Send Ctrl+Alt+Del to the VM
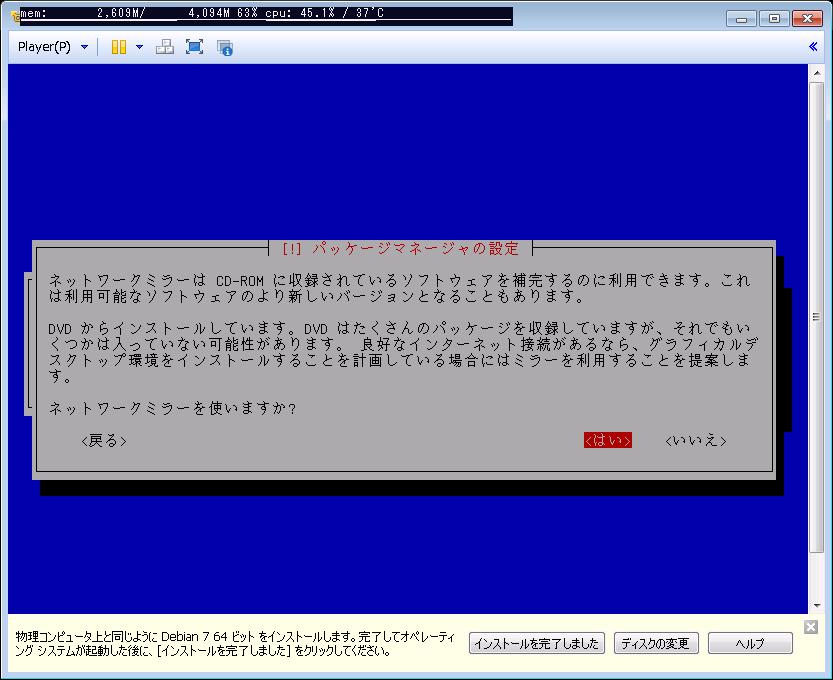Image resolution: width=833 pixels, height=680 pixels. tap(165, 47)
